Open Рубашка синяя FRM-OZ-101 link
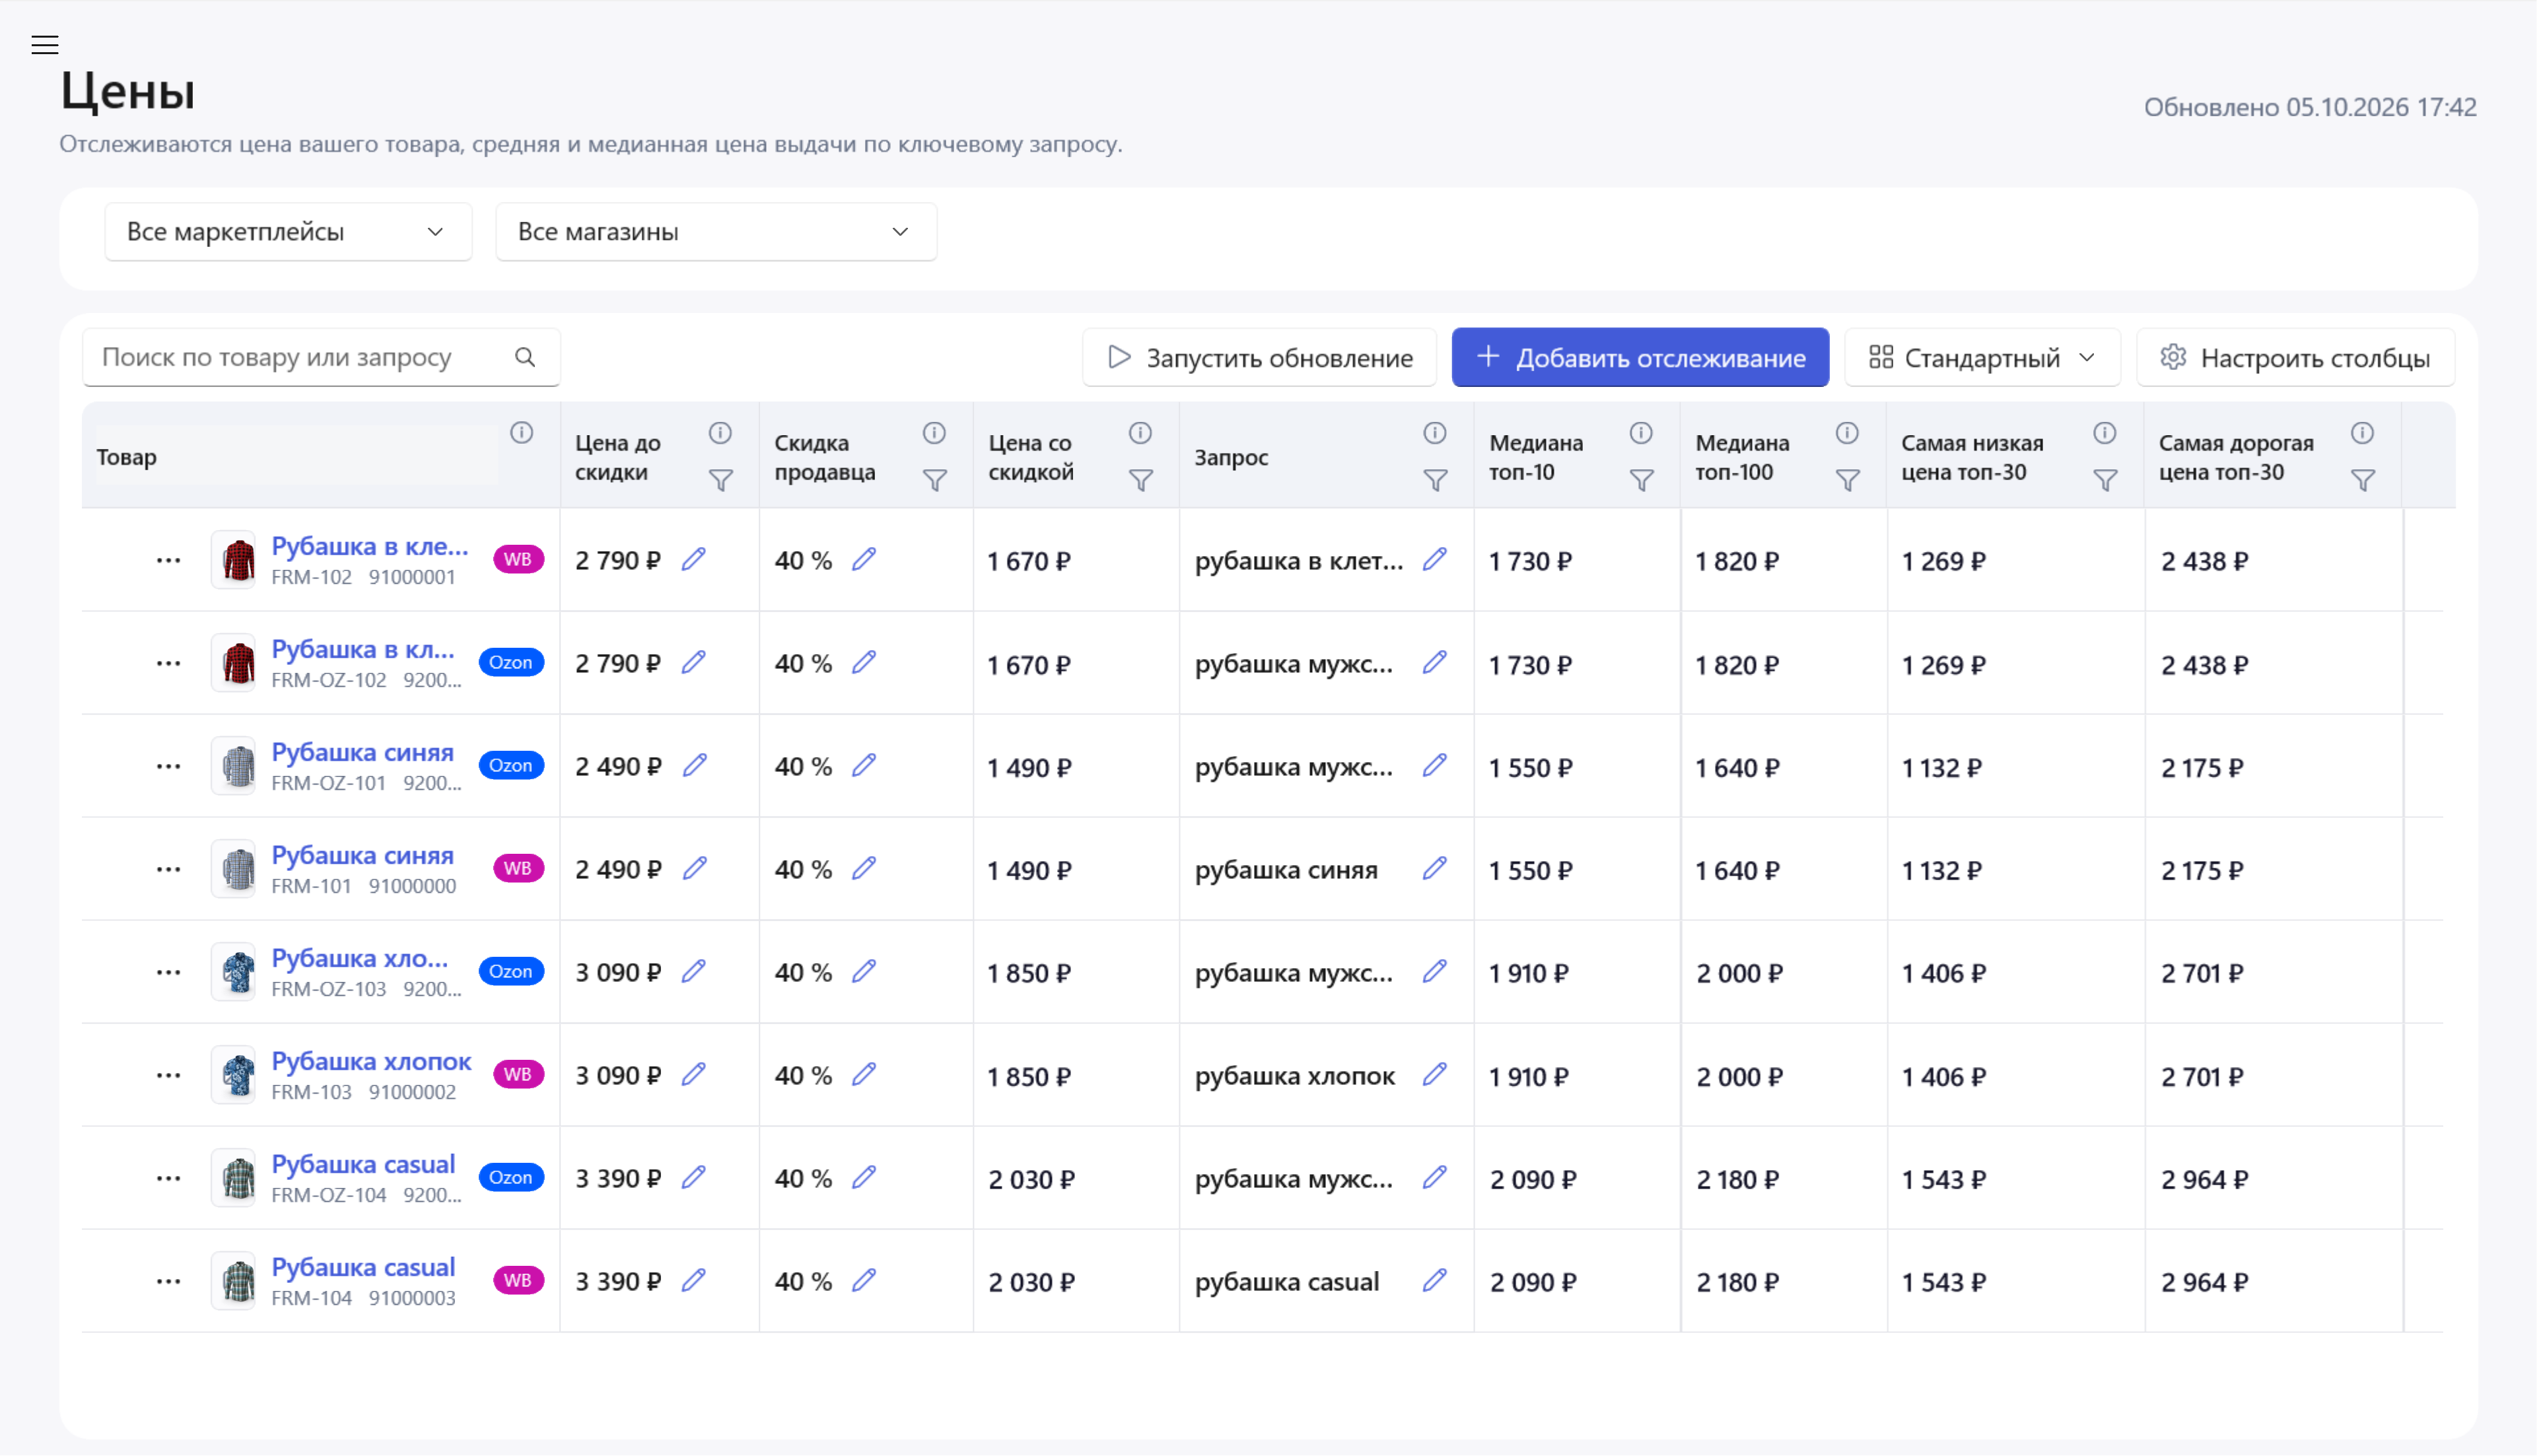This screenshot has height=1456, width=2537. click(362, 752)
